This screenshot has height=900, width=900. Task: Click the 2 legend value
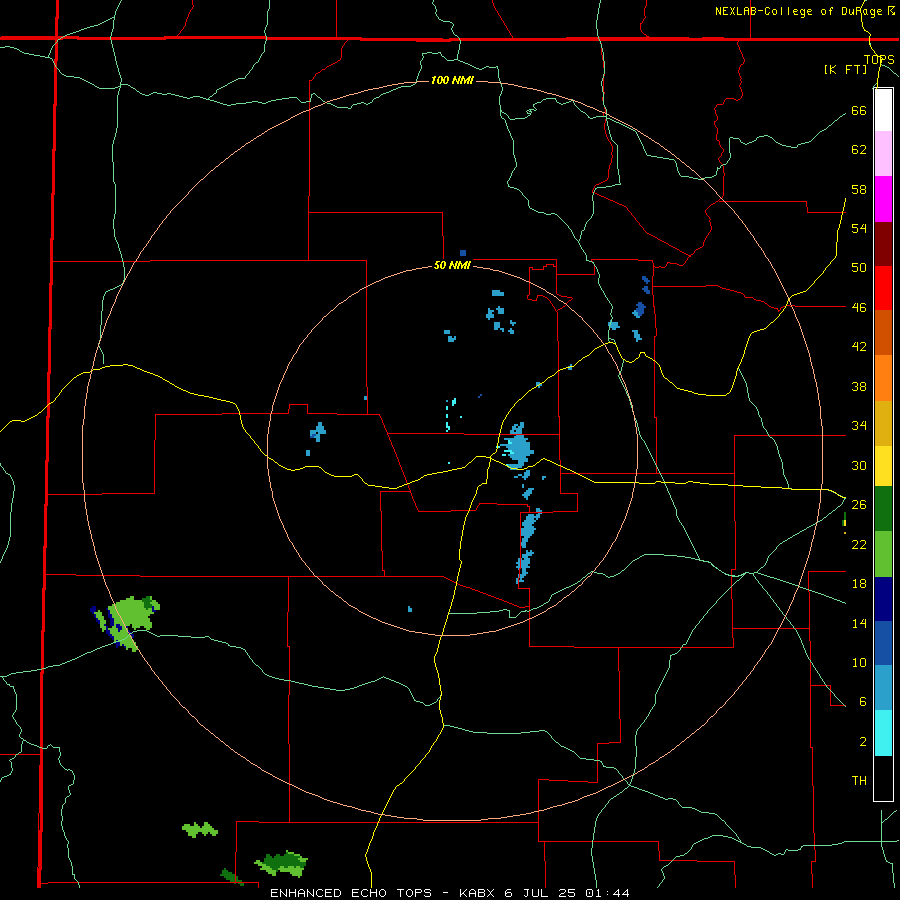click(863, 742)
